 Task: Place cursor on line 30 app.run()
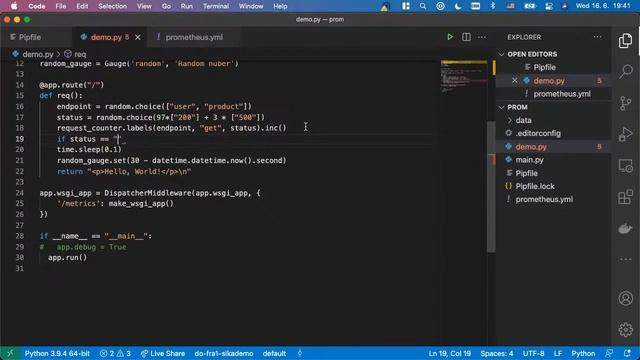(x=67, y=258)
